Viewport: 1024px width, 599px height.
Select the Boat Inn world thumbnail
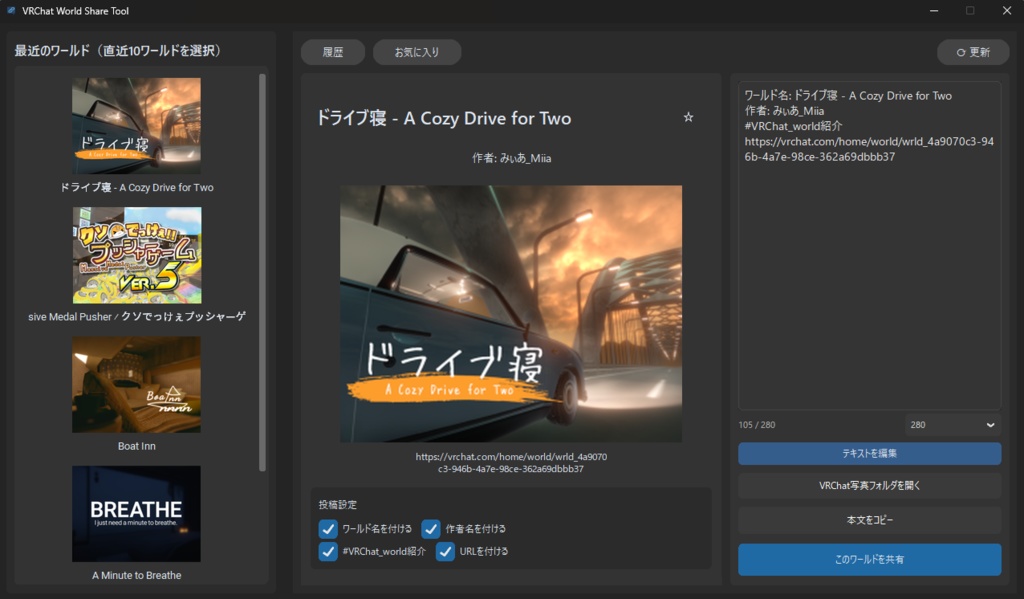[136, 384]
